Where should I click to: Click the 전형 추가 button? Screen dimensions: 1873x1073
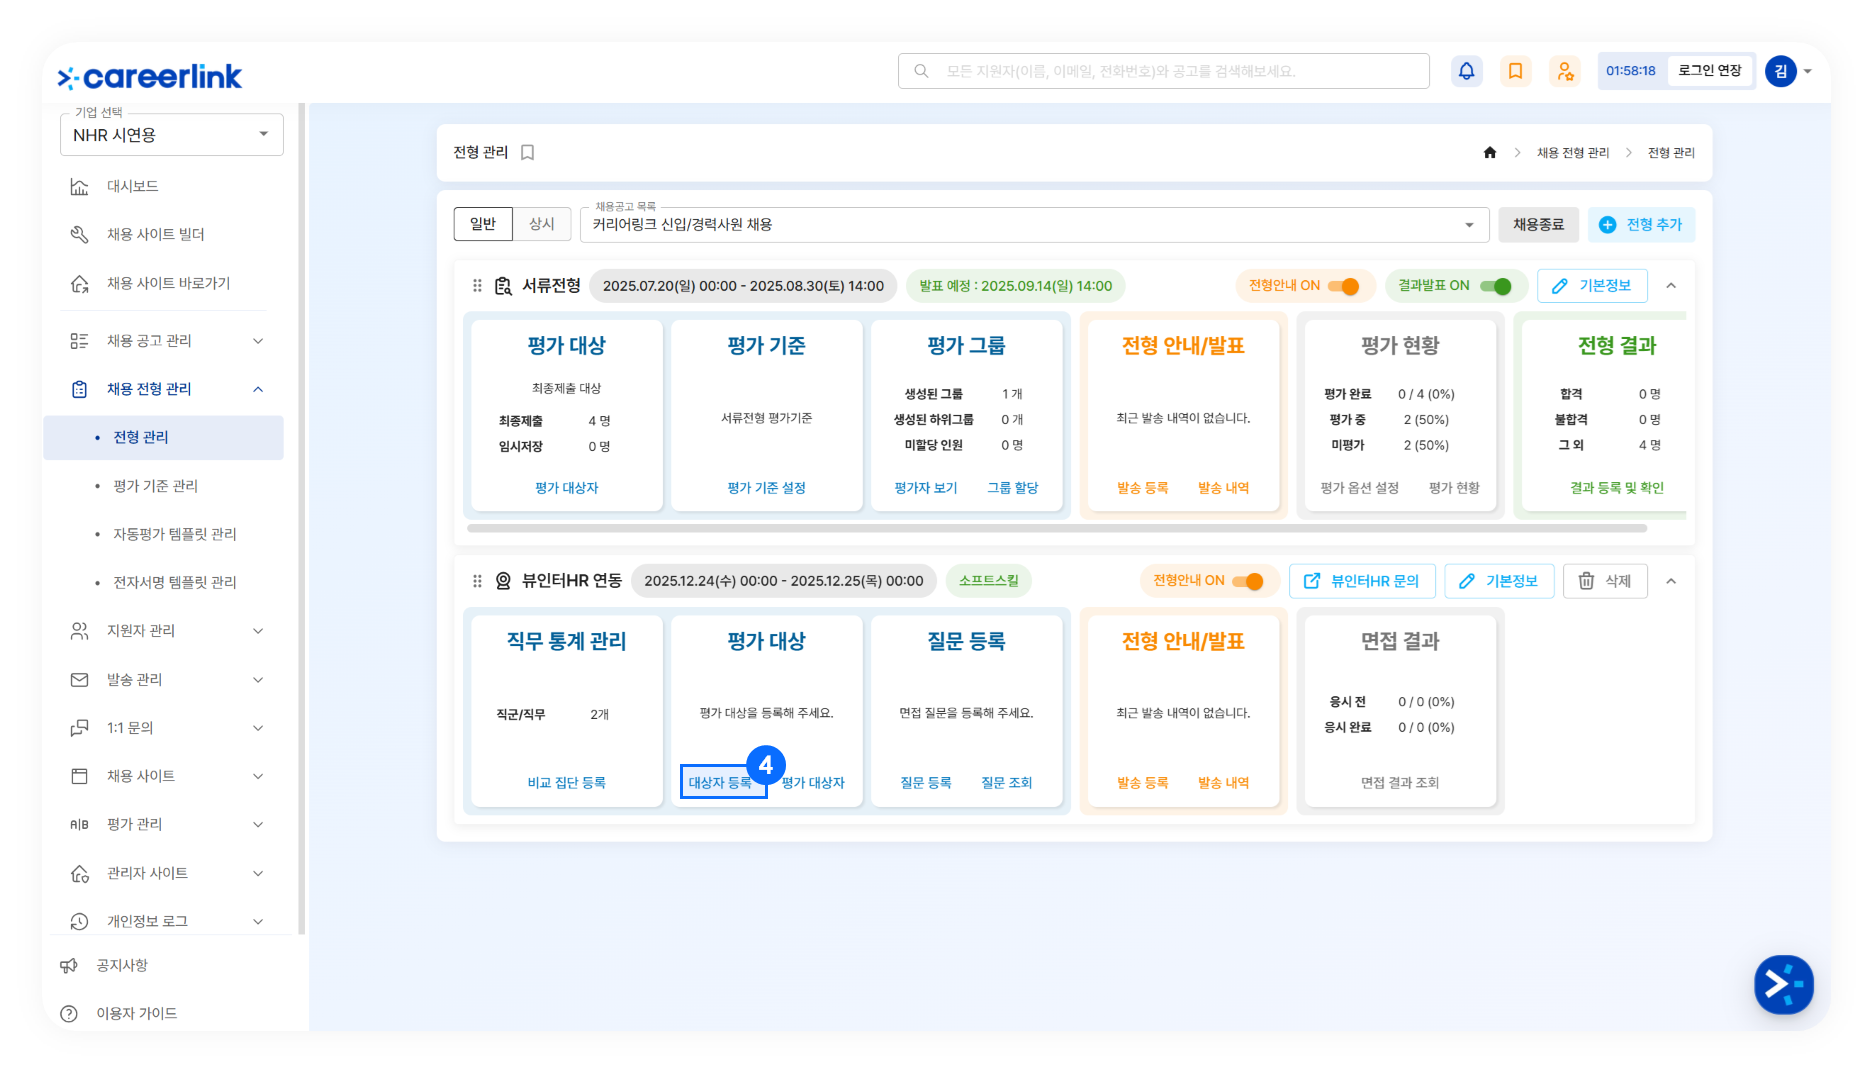click(x=1641, y=225)
